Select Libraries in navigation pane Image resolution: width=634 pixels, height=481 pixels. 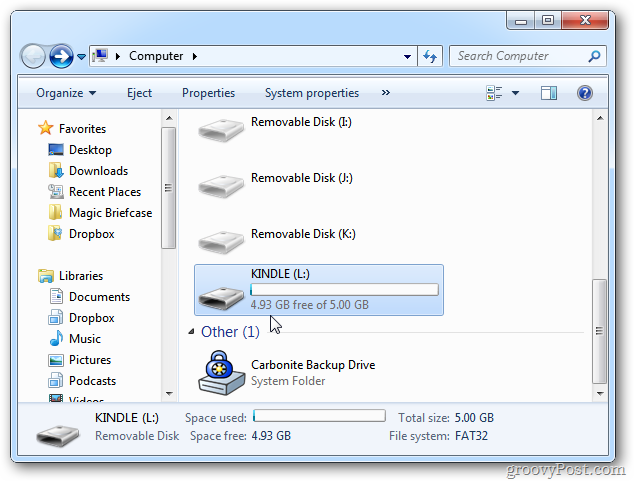point(81,276)
